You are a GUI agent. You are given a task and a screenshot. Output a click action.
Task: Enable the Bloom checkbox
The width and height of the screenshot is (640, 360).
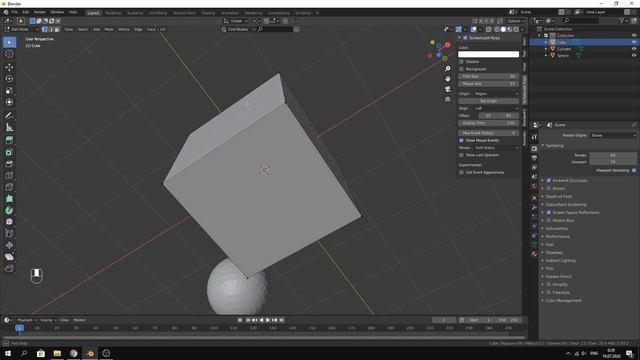549,188
